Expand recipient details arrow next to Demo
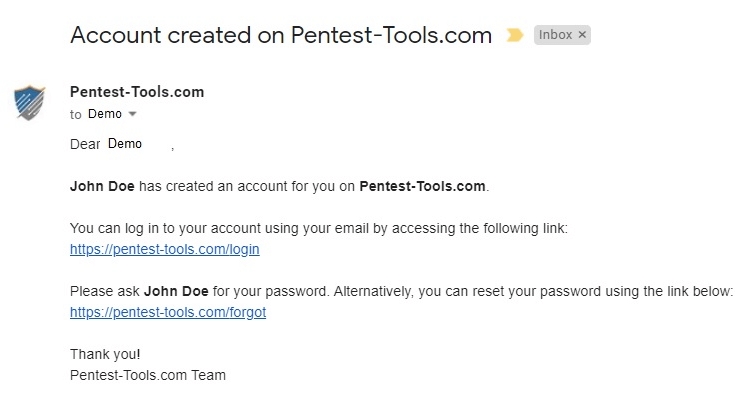Screen dimensions: 750x400 (x=133, y=114)
